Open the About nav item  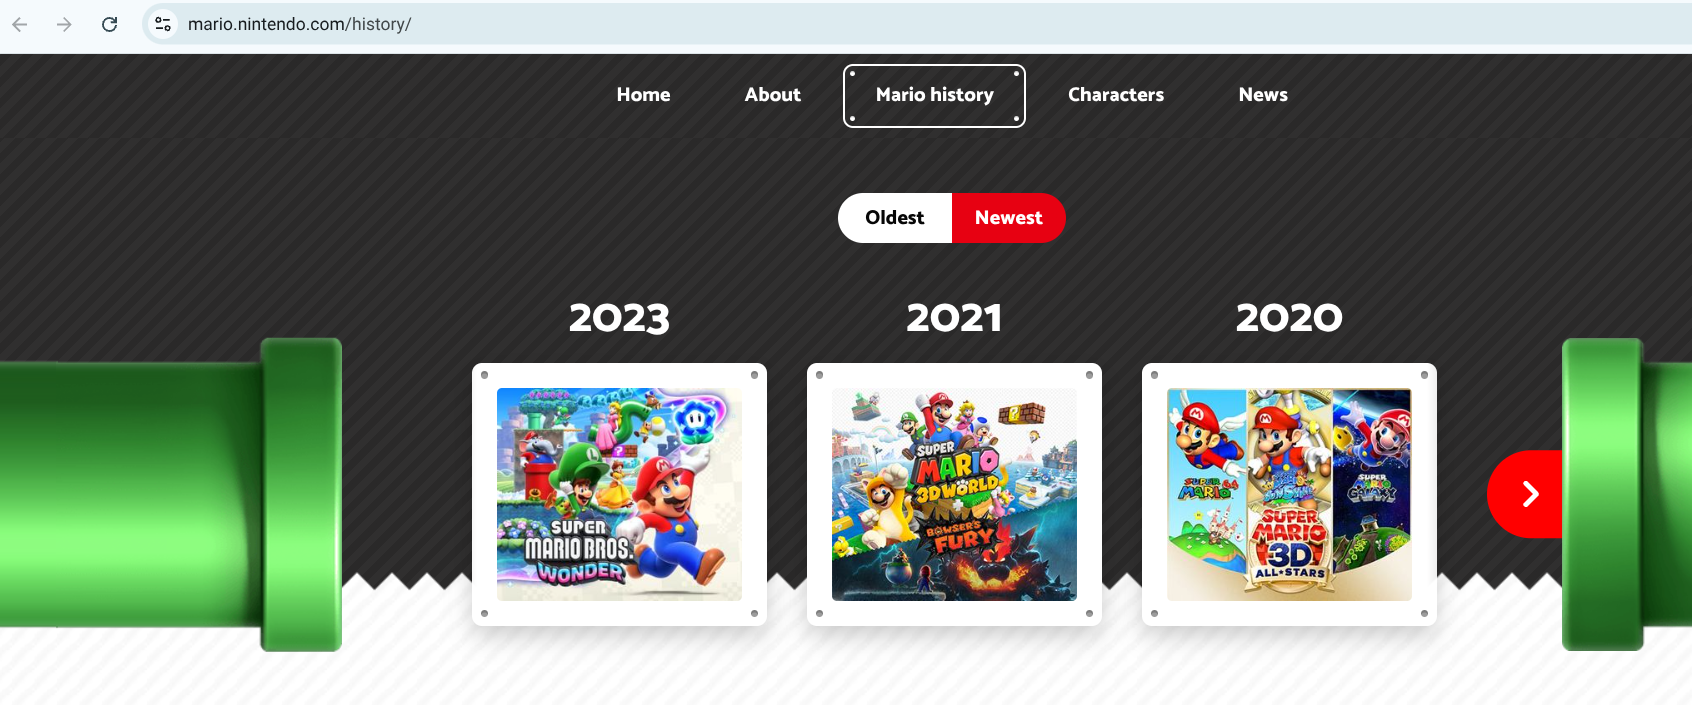(x=772, y=95)
